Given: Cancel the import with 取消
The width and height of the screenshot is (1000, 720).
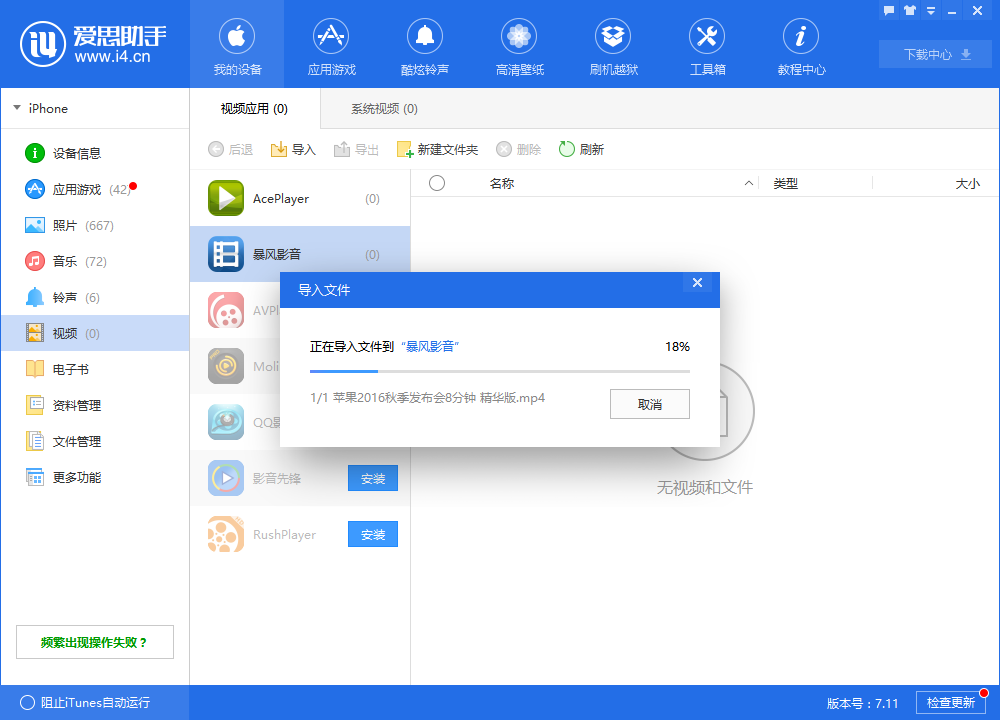Looking at the screenshot, I should 650,404.
